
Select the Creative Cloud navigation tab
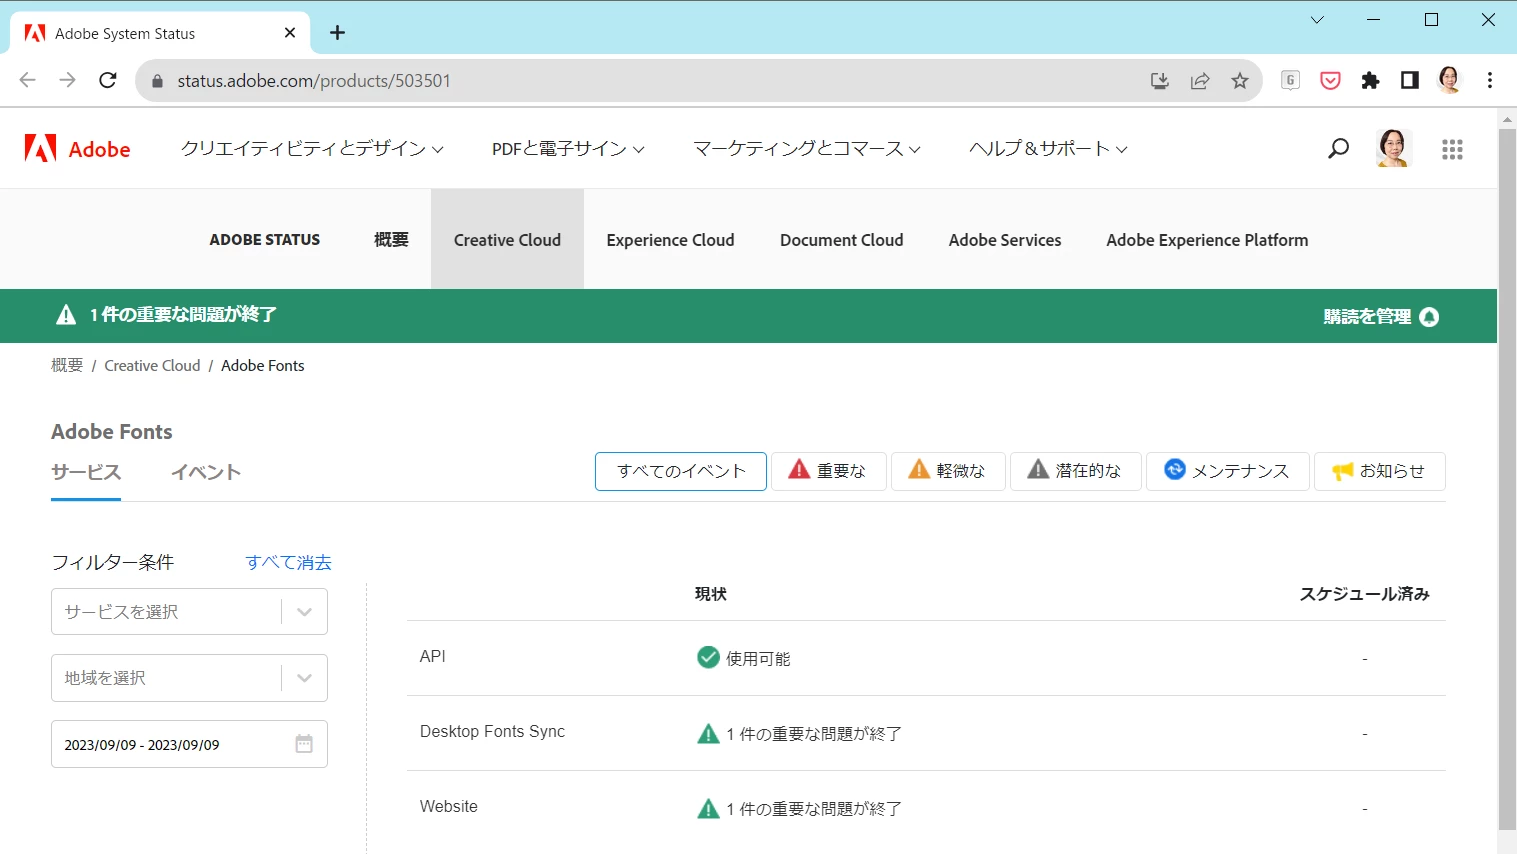click(507, 240)
